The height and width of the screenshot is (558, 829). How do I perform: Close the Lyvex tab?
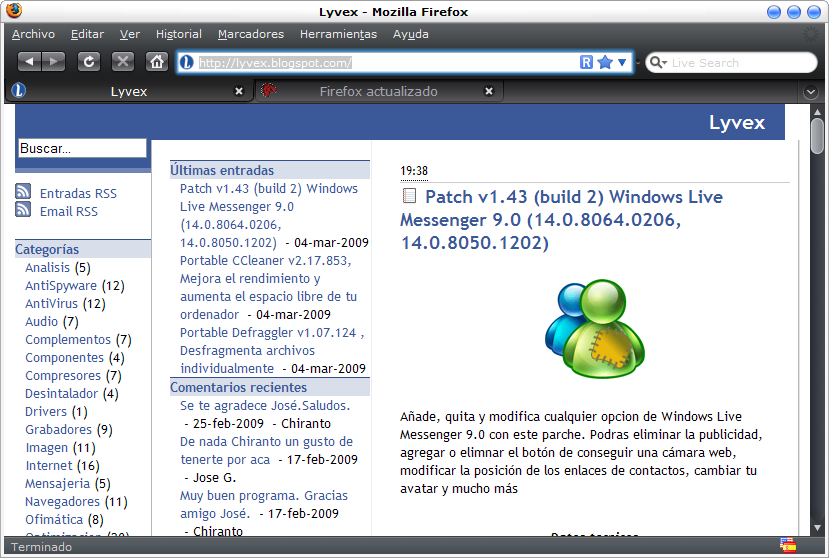pyautogui.click(x=238, y=91)
